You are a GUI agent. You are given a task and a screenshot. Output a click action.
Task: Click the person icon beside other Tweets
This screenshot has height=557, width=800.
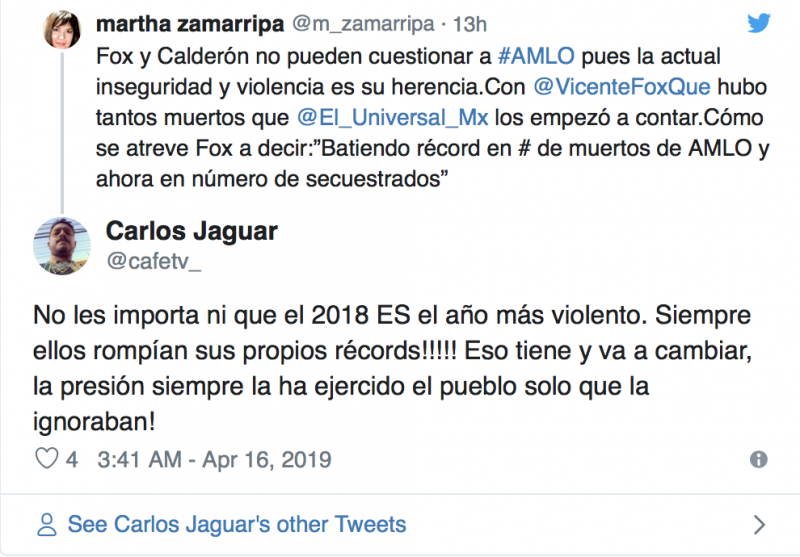tap(46, 524)
